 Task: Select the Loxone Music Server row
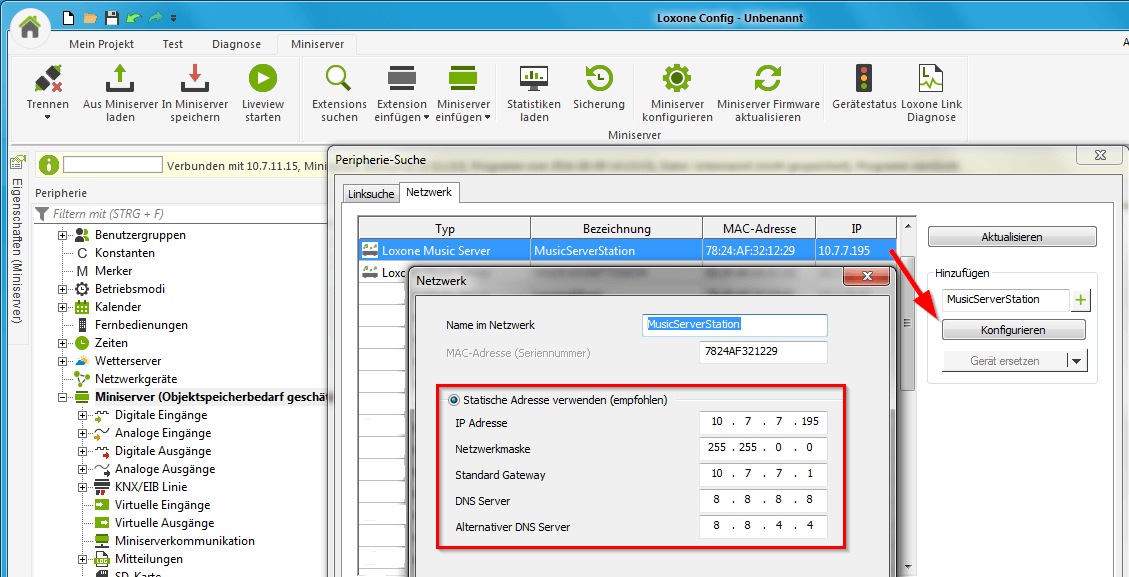pos(444,251)
